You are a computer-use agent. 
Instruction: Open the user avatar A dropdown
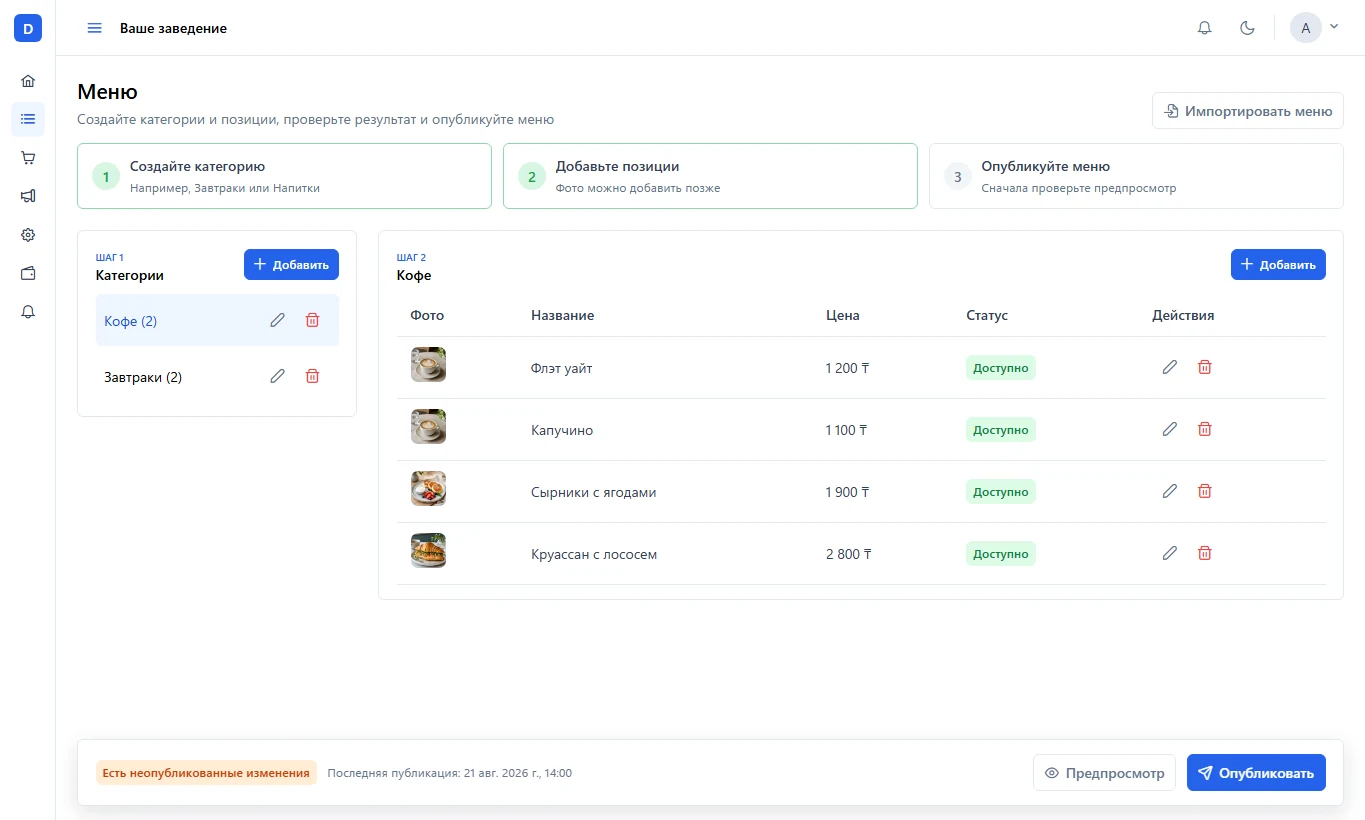(x=1314, y=28)
